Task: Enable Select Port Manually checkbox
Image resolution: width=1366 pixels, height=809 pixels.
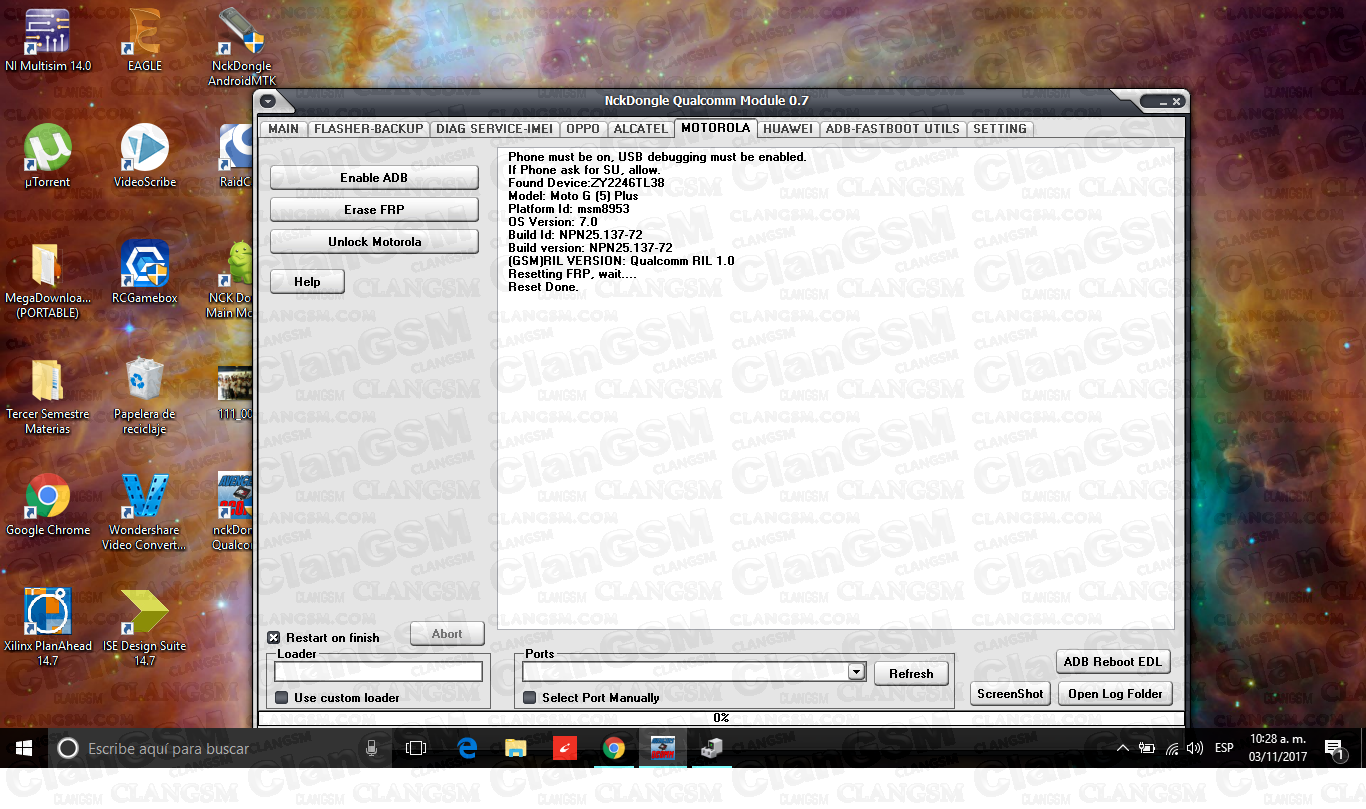Action: point(530,697)
